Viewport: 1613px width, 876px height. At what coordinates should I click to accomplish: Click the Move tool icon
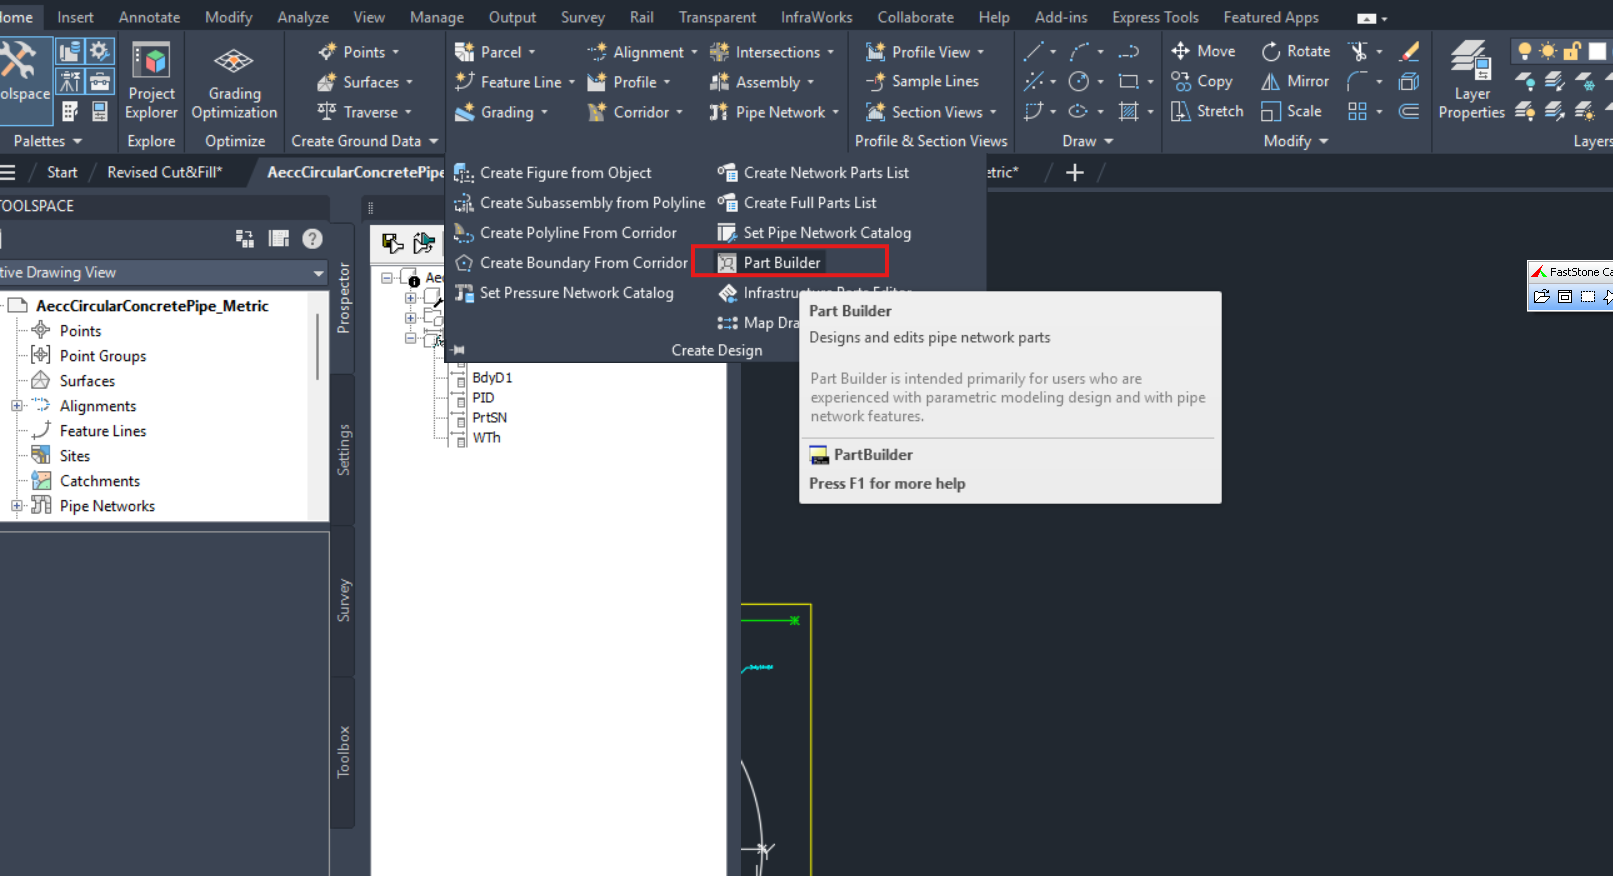coord(1181,51)
